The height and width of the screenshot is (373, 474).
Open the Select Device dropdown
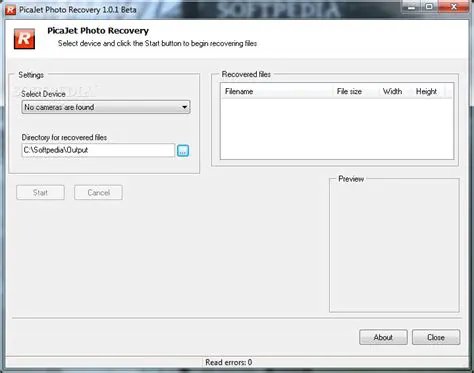click(106, 107)
